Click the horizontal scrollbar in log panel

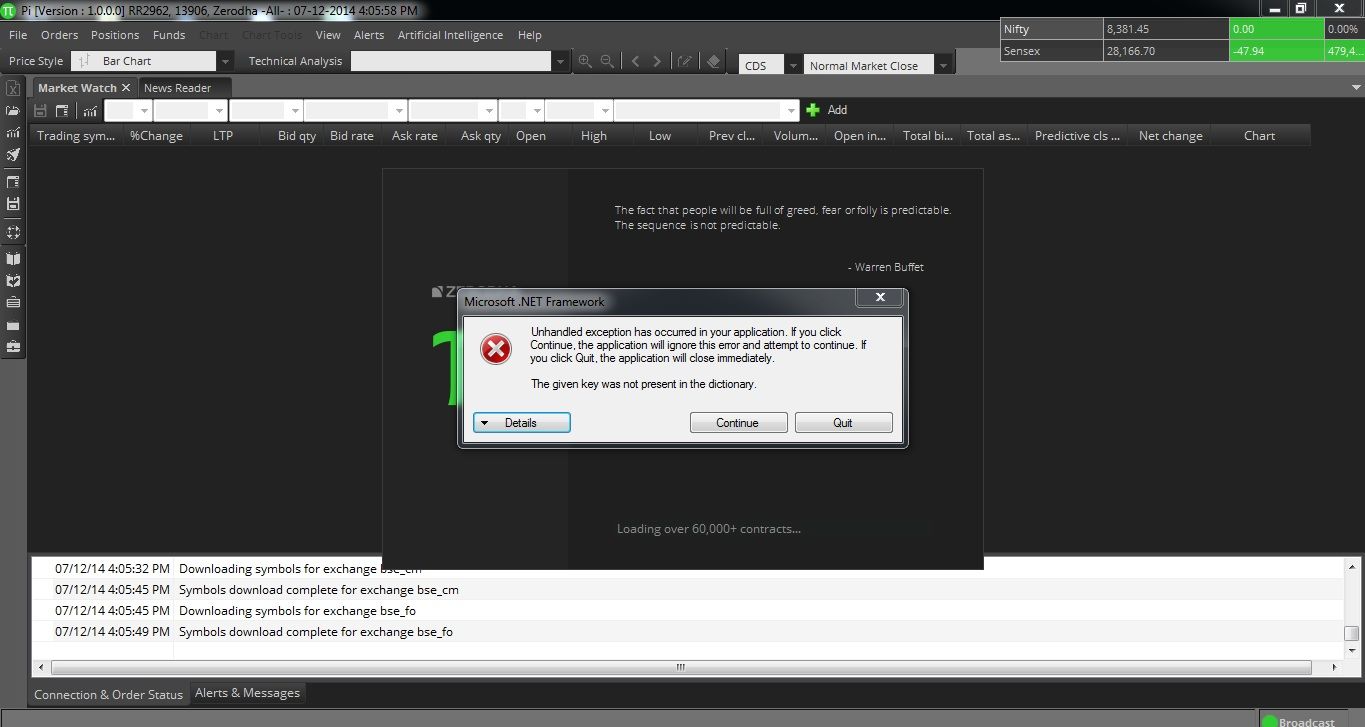click(x=681, y=667)
